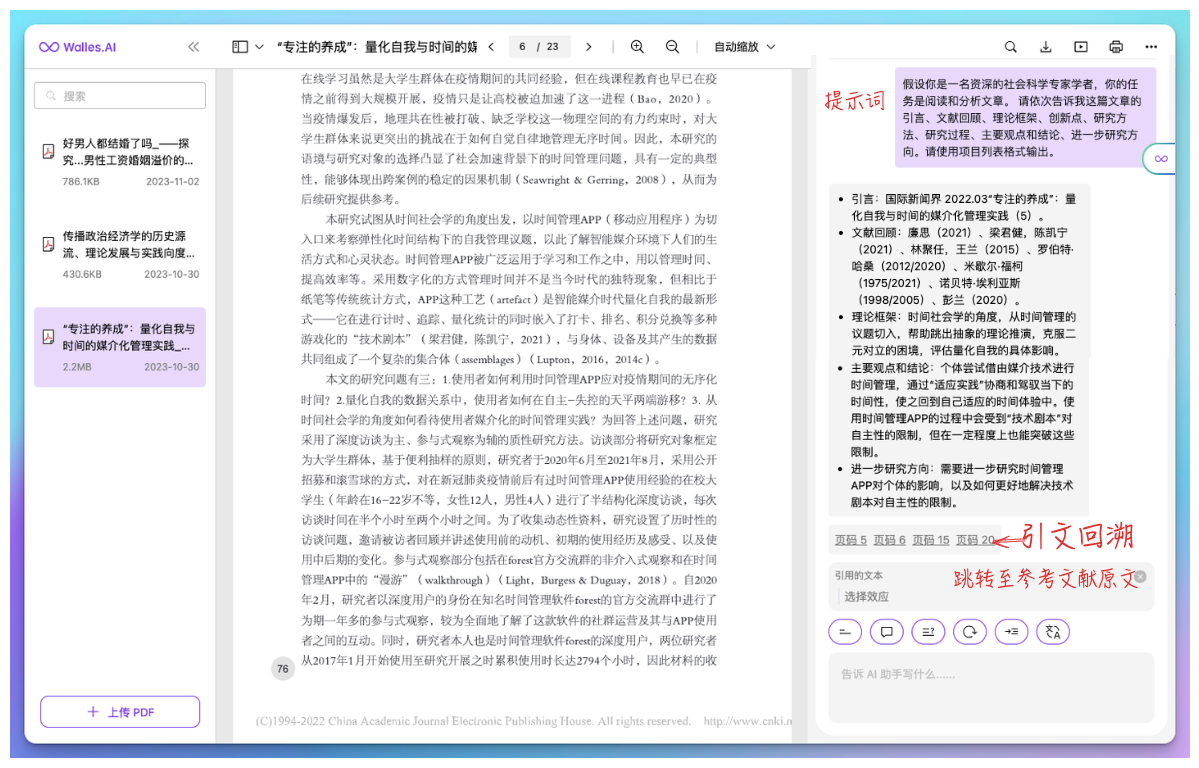The width and height of the screenshot is (1199, 768).
Task: Click the 选择效应 quoted text
Action: (866, 596)
